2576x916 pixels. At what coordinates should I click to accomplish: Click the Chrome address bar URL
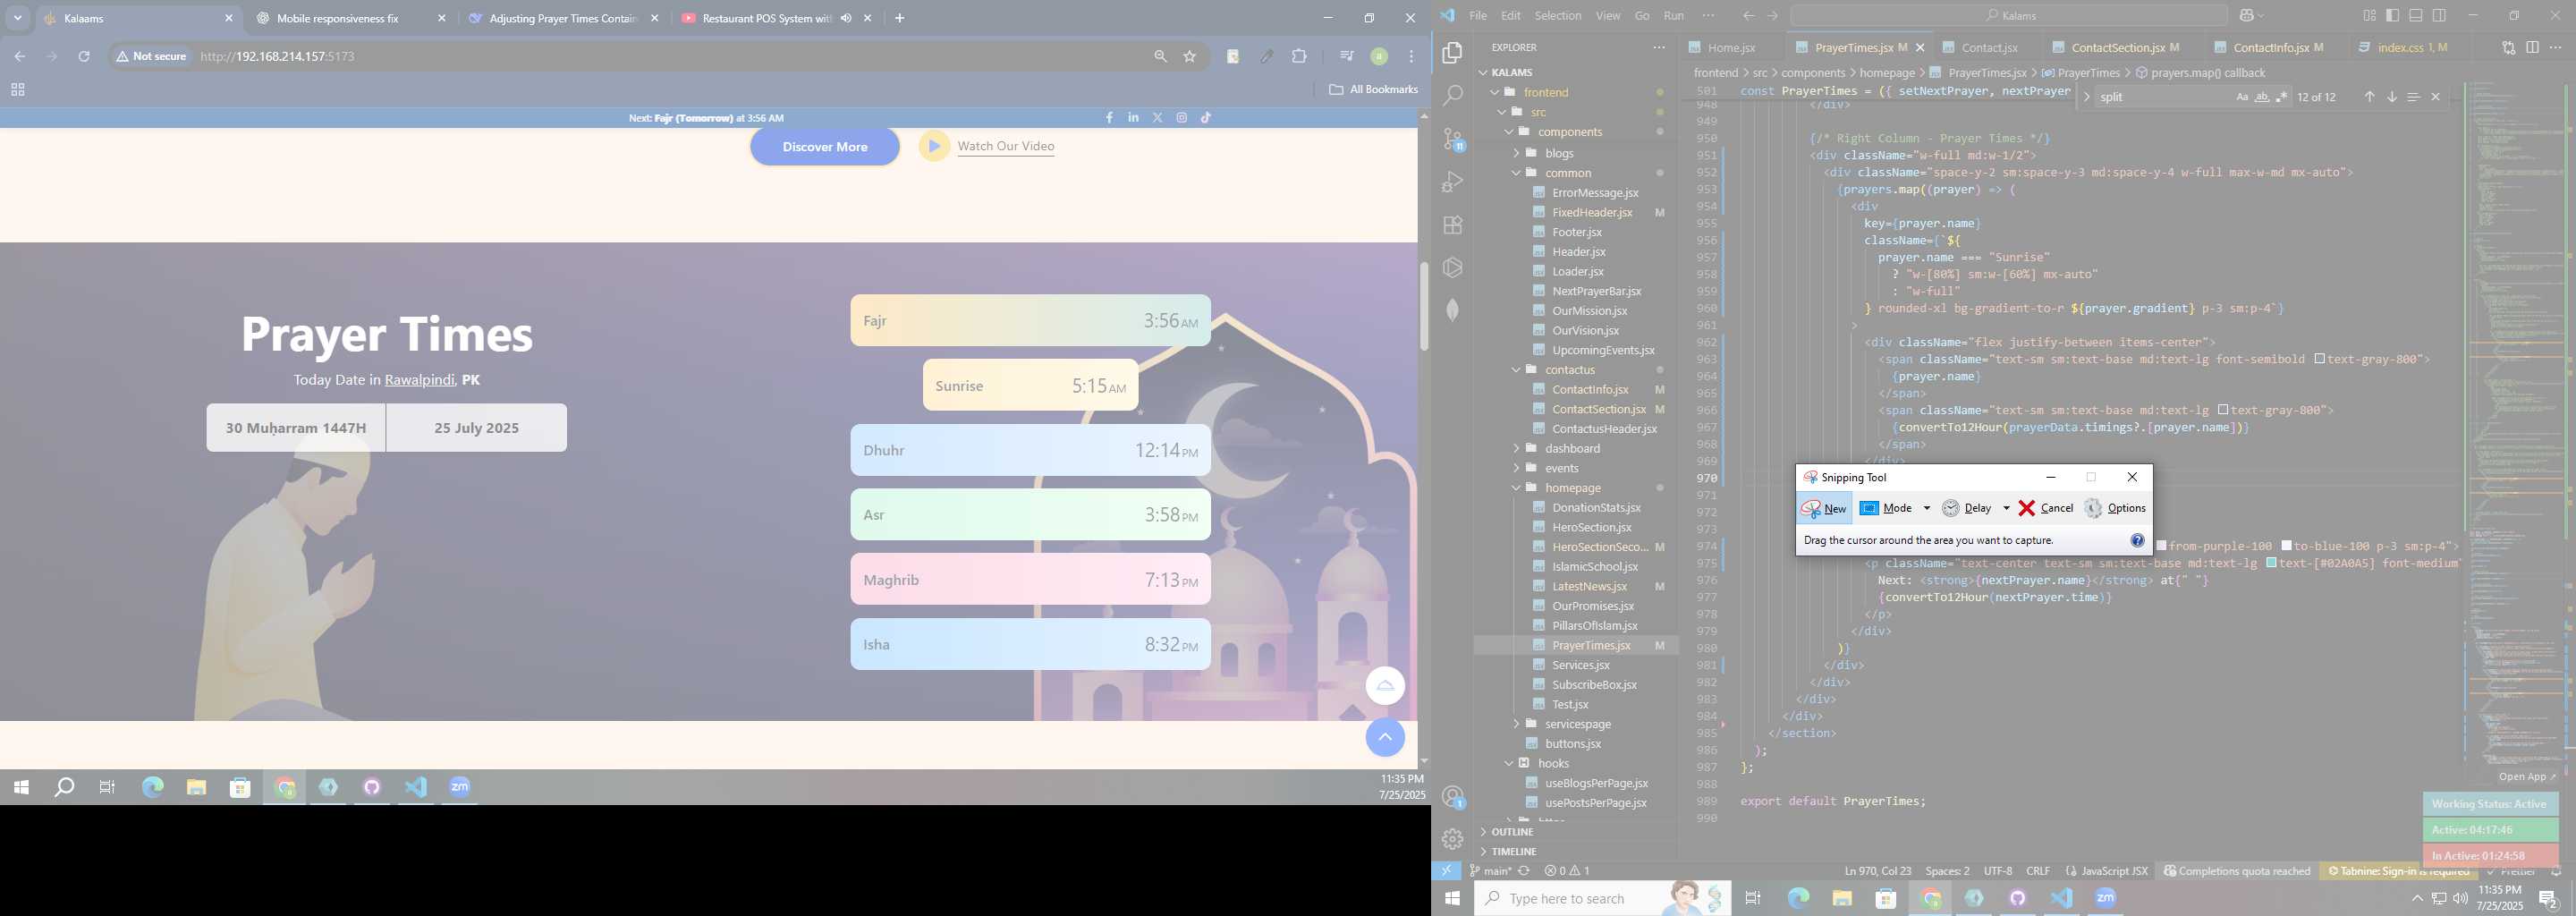(x=277, y=57)
